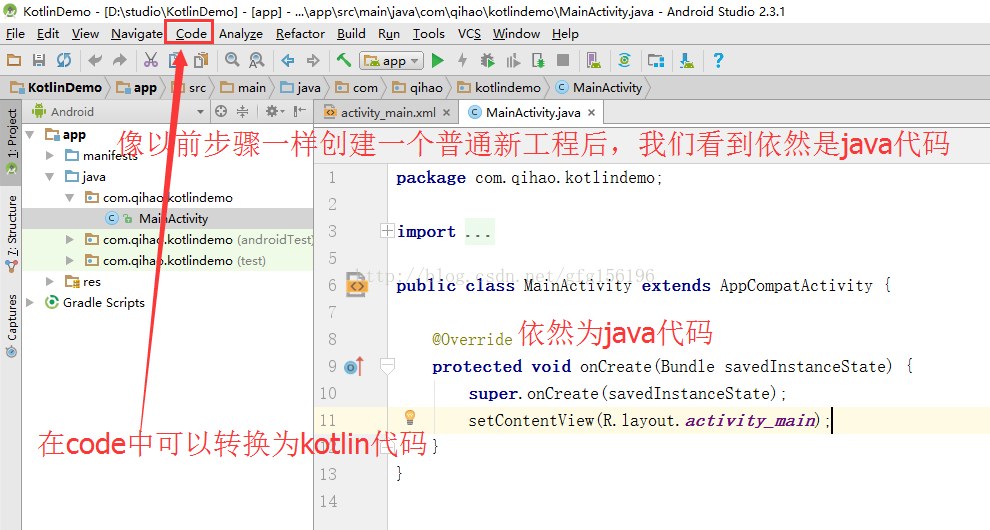
Task: Open the Refactor menu
Action: [300, 33]
